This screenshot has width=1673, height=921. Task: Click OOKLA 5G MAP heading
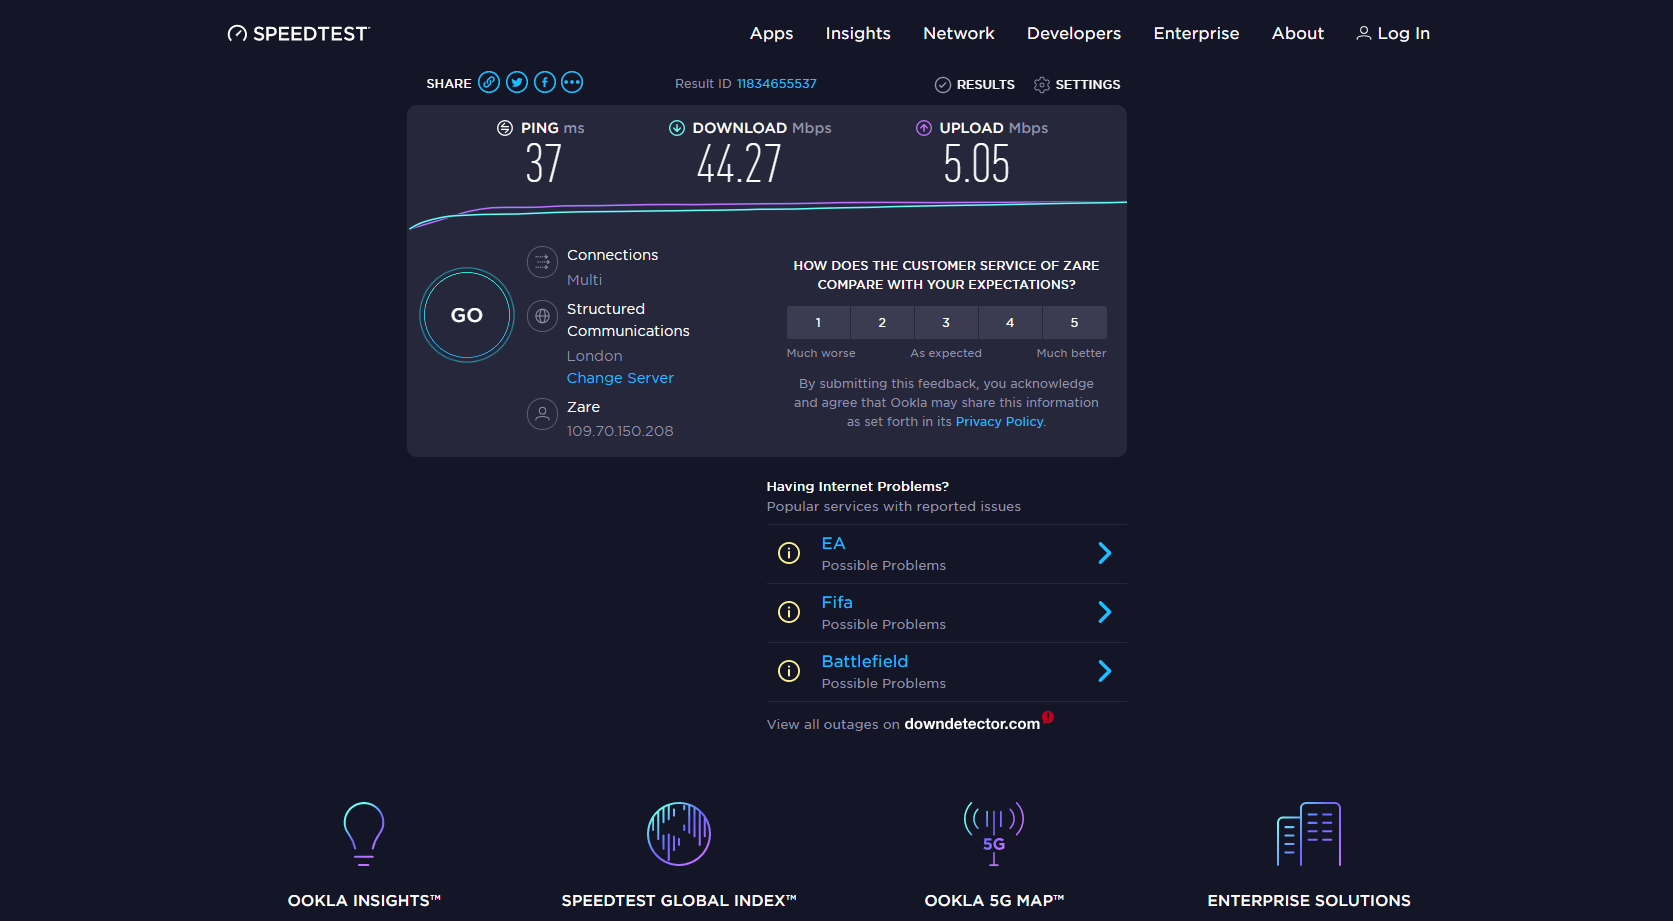tap(994, 901)
